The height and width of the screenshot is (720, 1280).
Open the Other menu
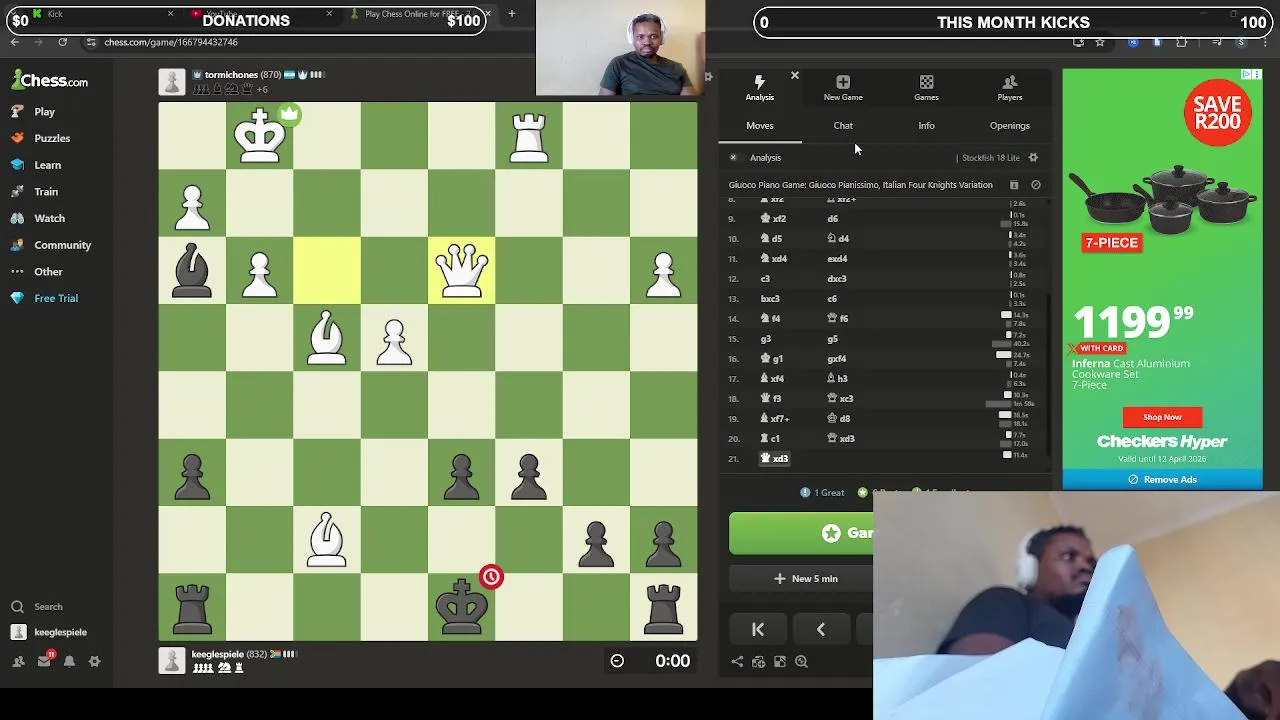point(38,271)
